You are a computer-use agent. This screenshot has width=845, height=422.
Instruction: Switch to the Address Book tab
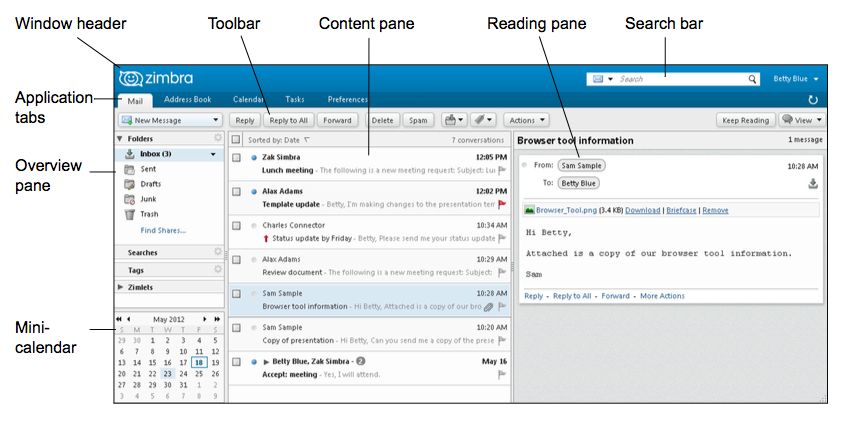pos(188,100)
